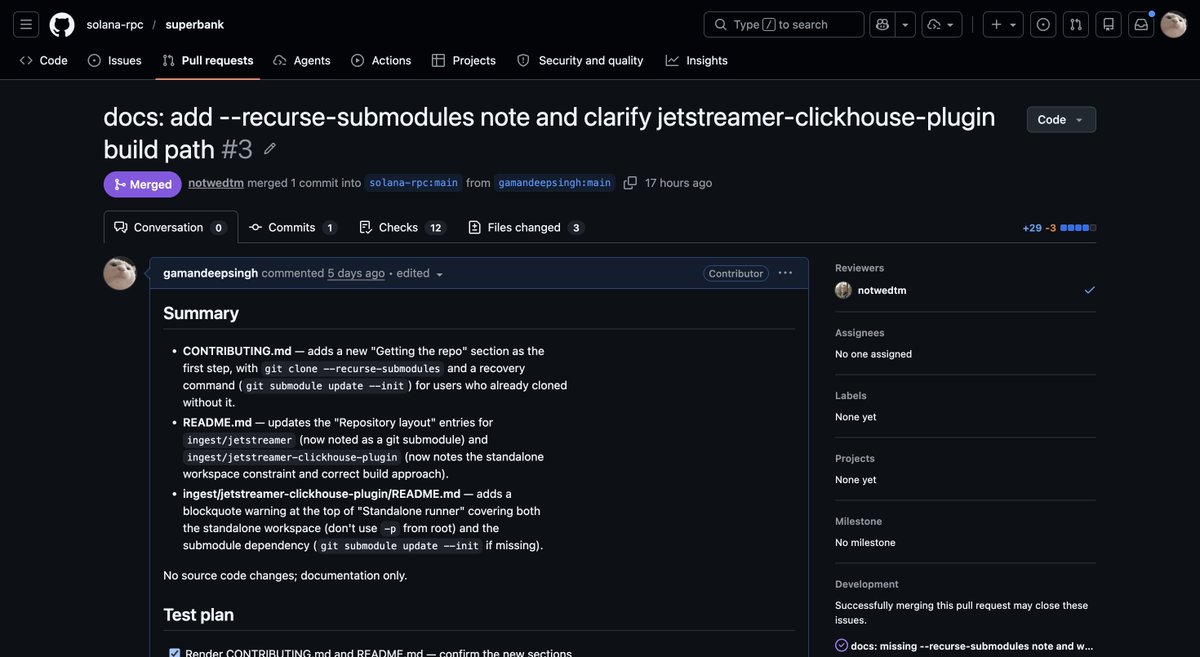Screen dimensions: 1200x657
Task: Open linked issue 'docs: missing --recurse-submodules'
Action: click(x=973, y=646)
